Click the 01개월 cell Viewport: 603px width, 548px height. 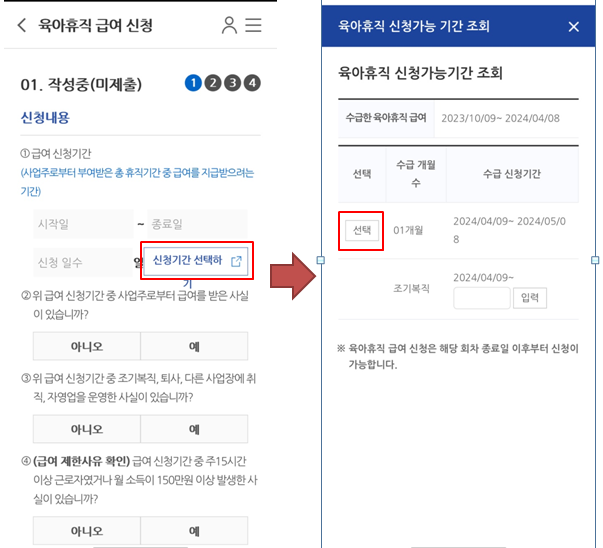click(408, 230)
